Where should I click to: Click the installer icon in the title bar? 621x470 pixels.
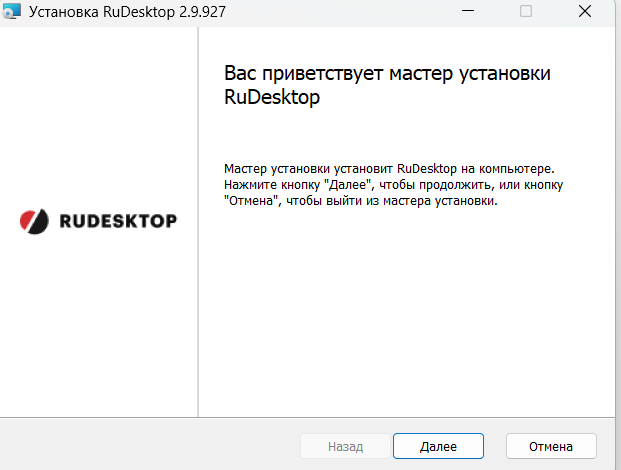click(12, 11)
